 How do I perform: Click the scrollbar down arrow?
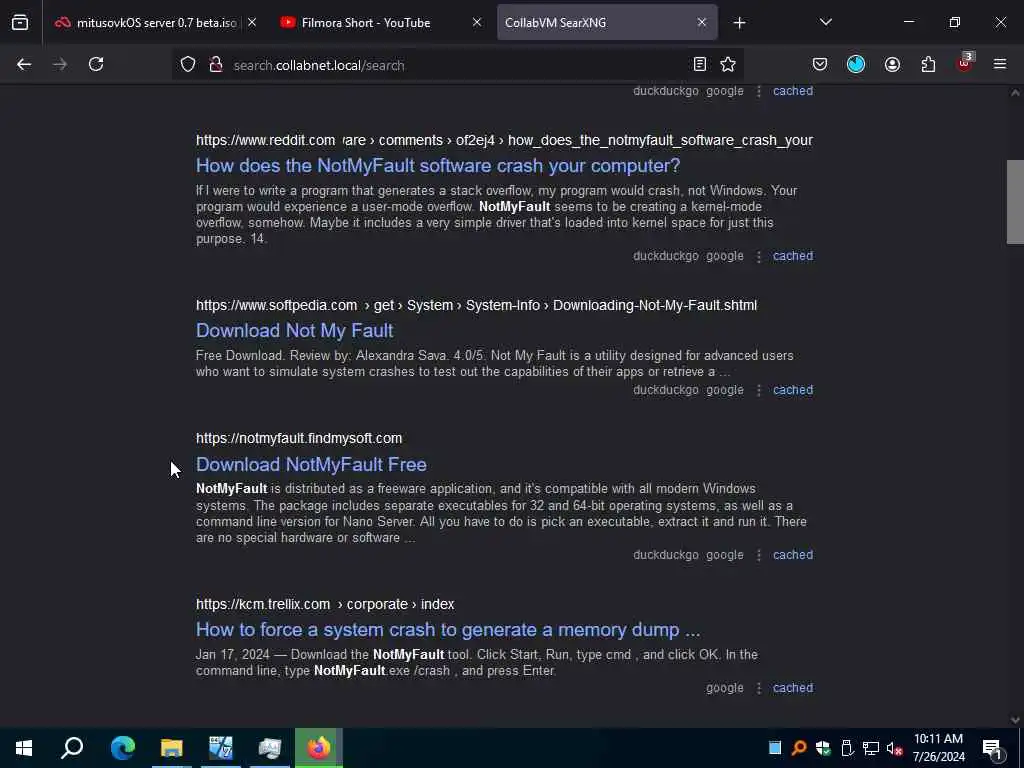pos(1015,720)
